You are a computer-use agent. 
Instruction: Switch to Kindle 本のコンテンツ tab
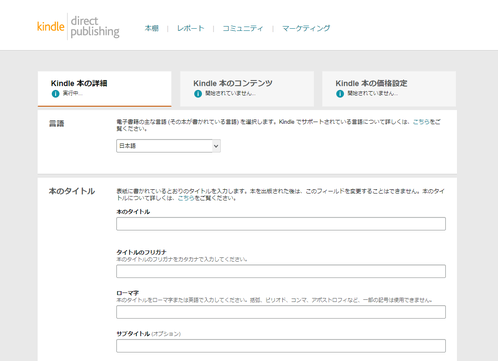point(247,89)
